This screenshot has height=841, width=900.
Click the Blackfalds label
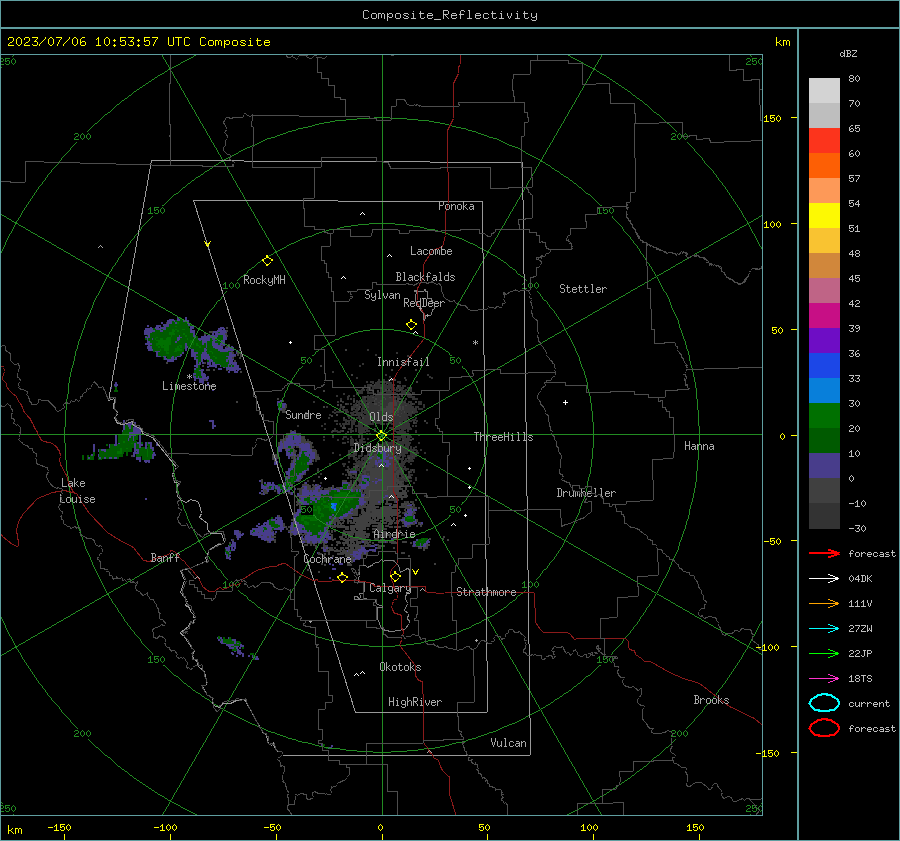(x=425, y=277)
